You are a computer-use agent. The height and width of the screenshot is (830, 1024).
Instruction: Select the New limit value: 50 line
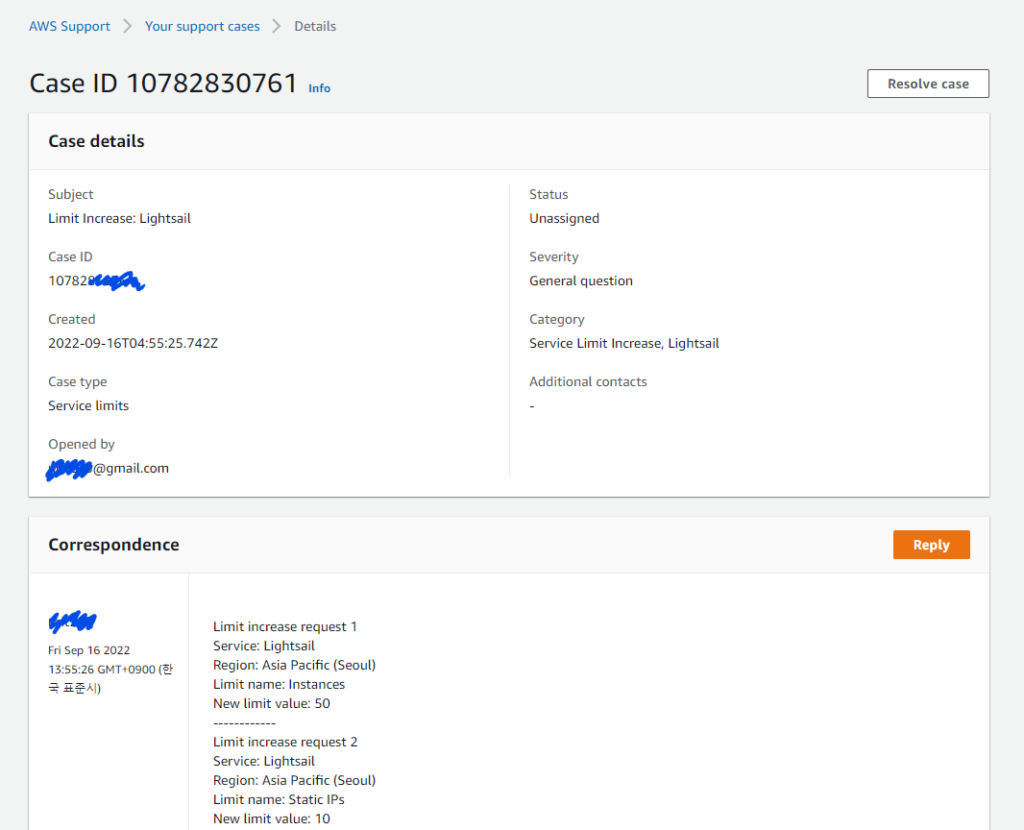[x=272, y=704]
